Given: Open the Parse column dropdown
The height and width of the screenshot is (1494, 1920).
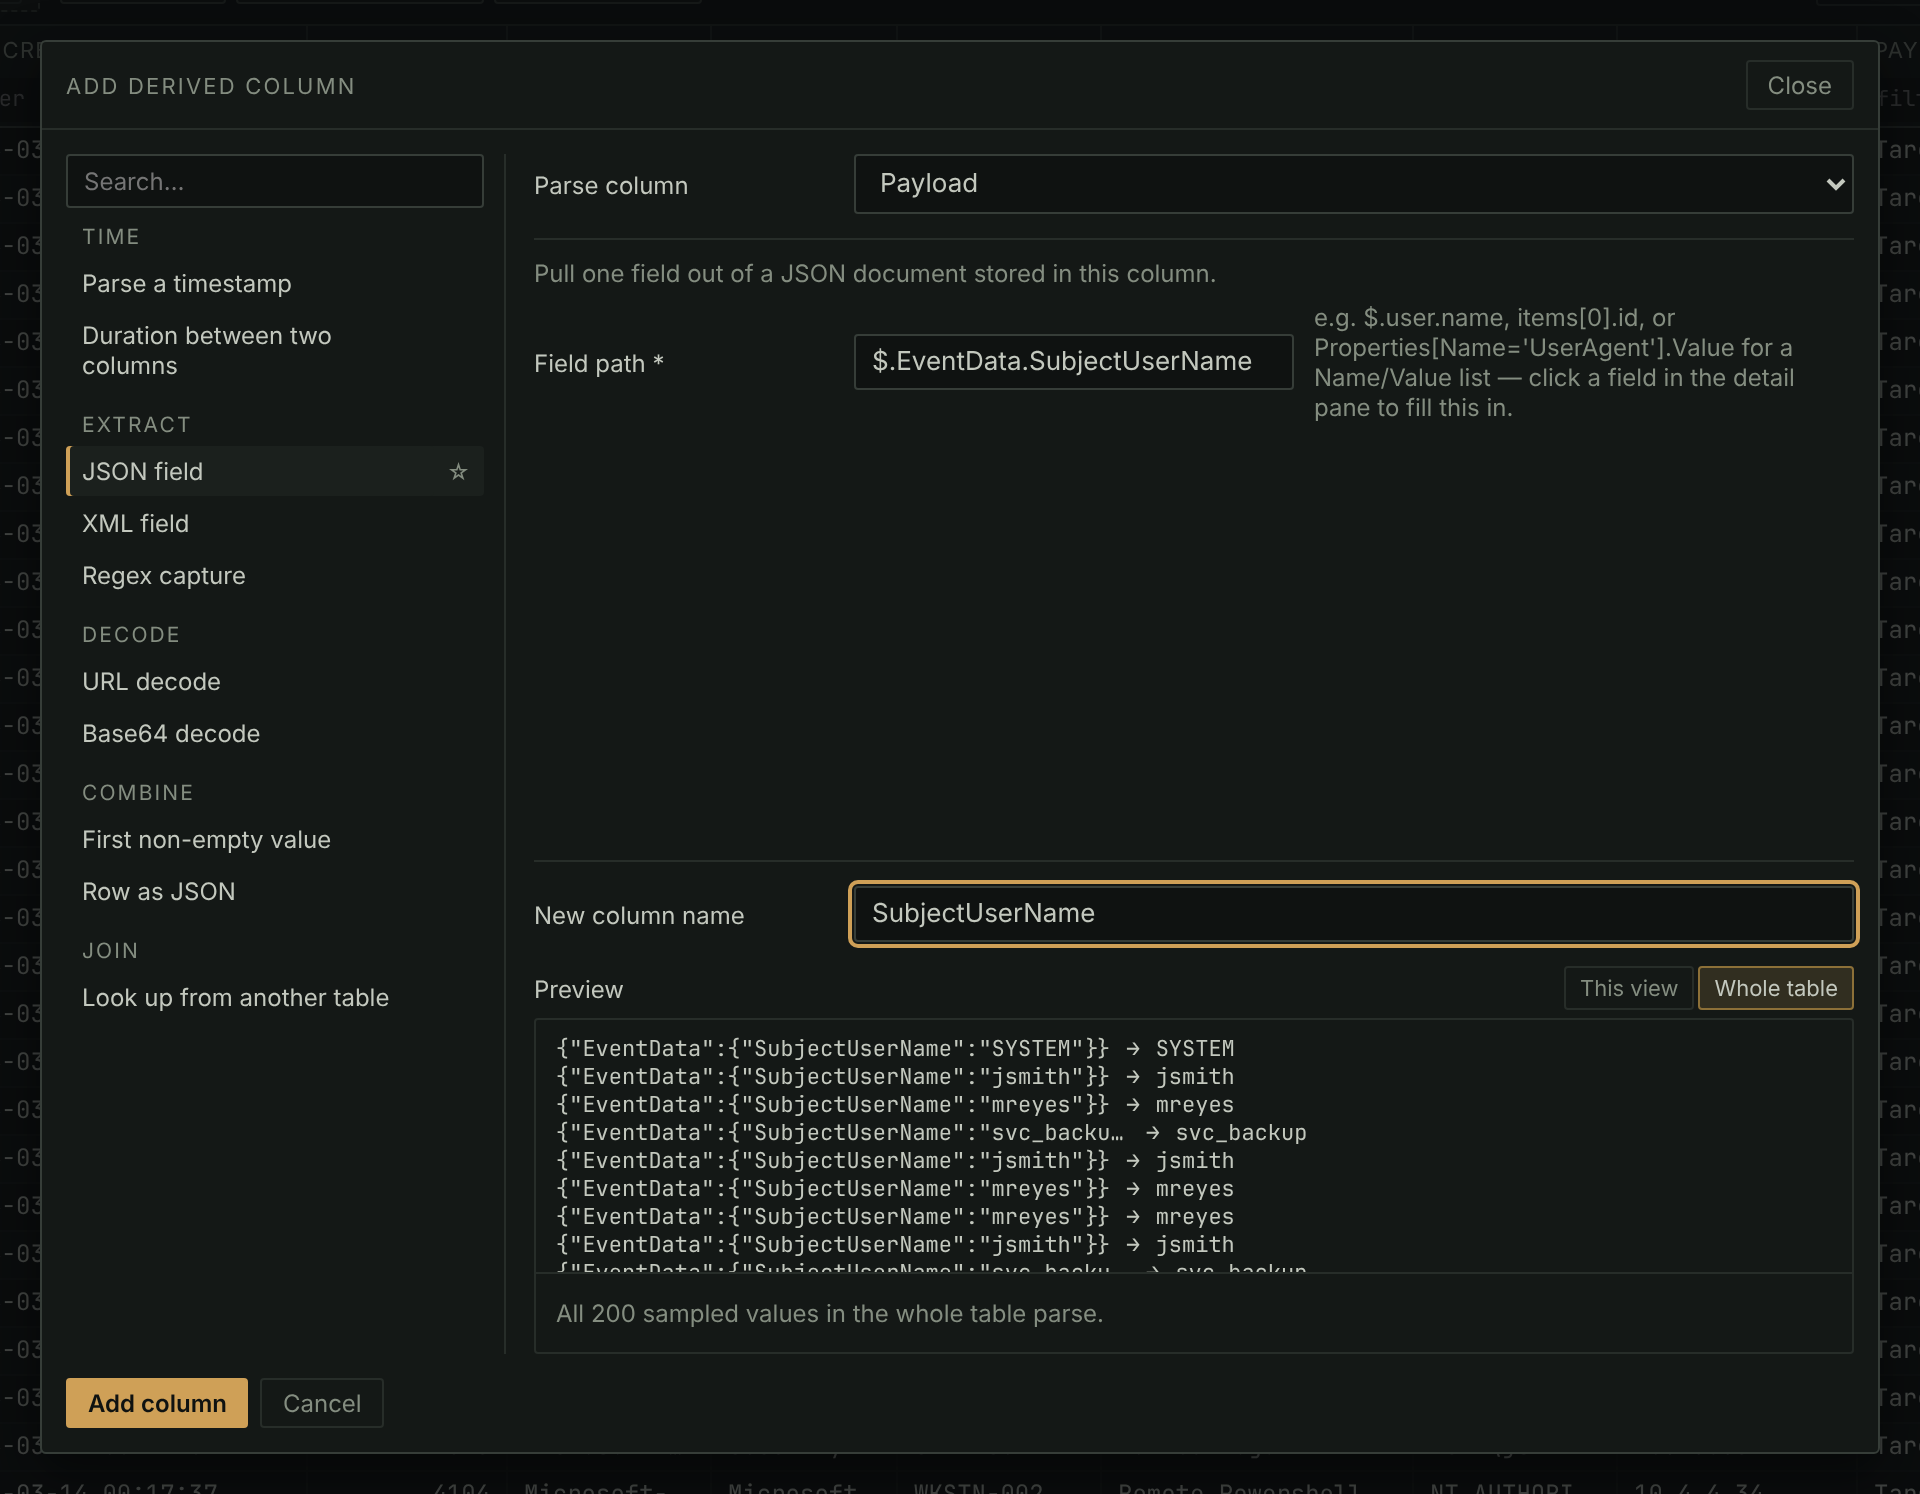Looking at the screenshot, I should [x=1353, y=184].
